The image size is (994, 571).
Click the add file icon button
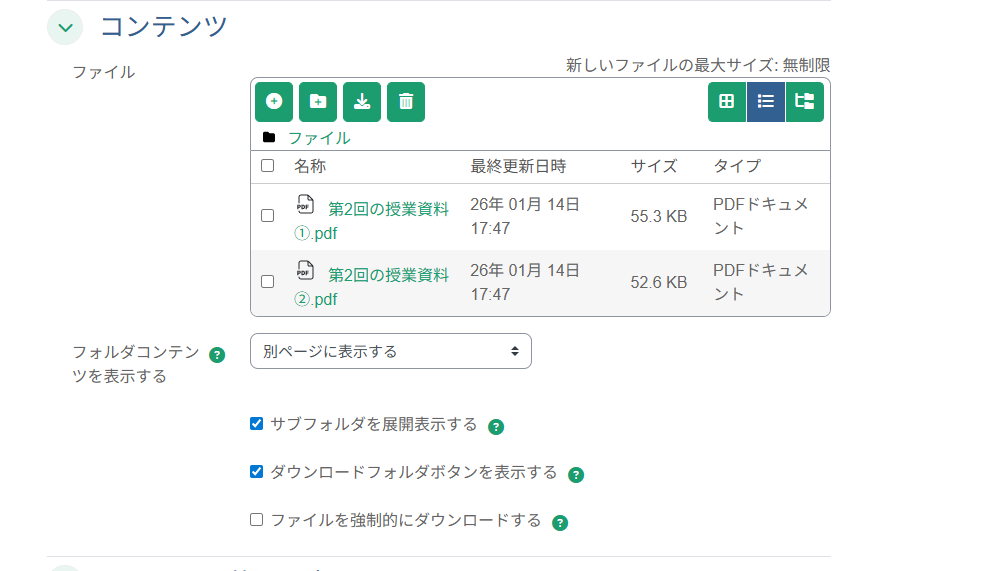tap(274, 102)
